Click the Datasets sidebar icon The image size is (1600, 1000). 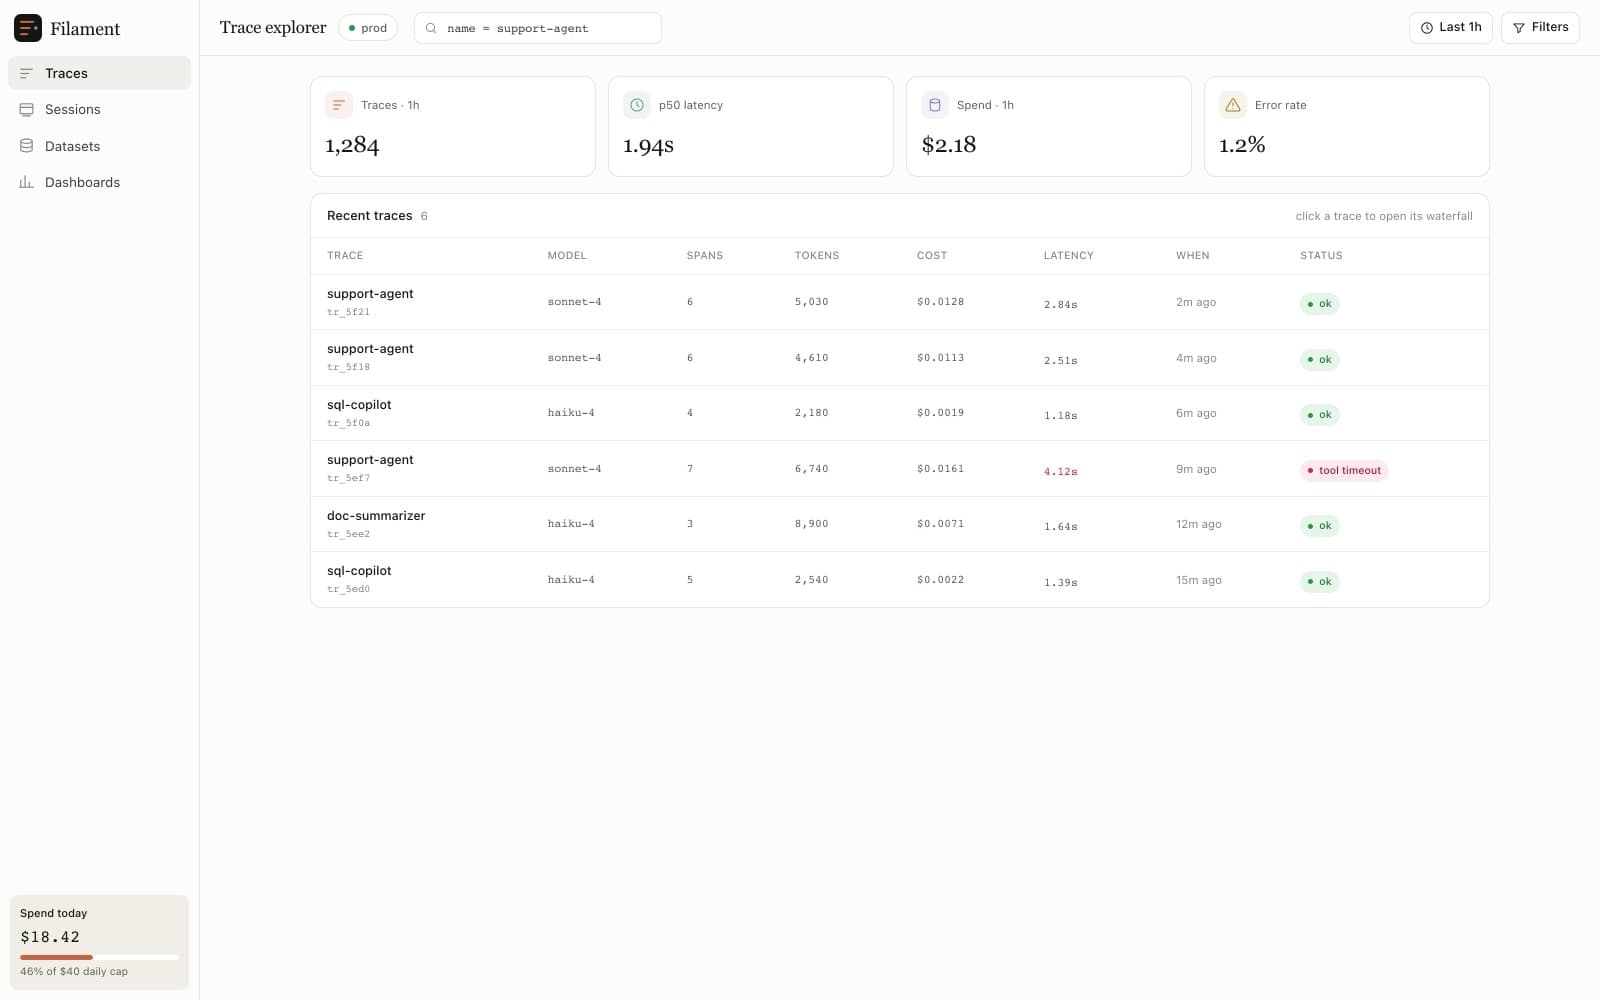pos(26,146)
